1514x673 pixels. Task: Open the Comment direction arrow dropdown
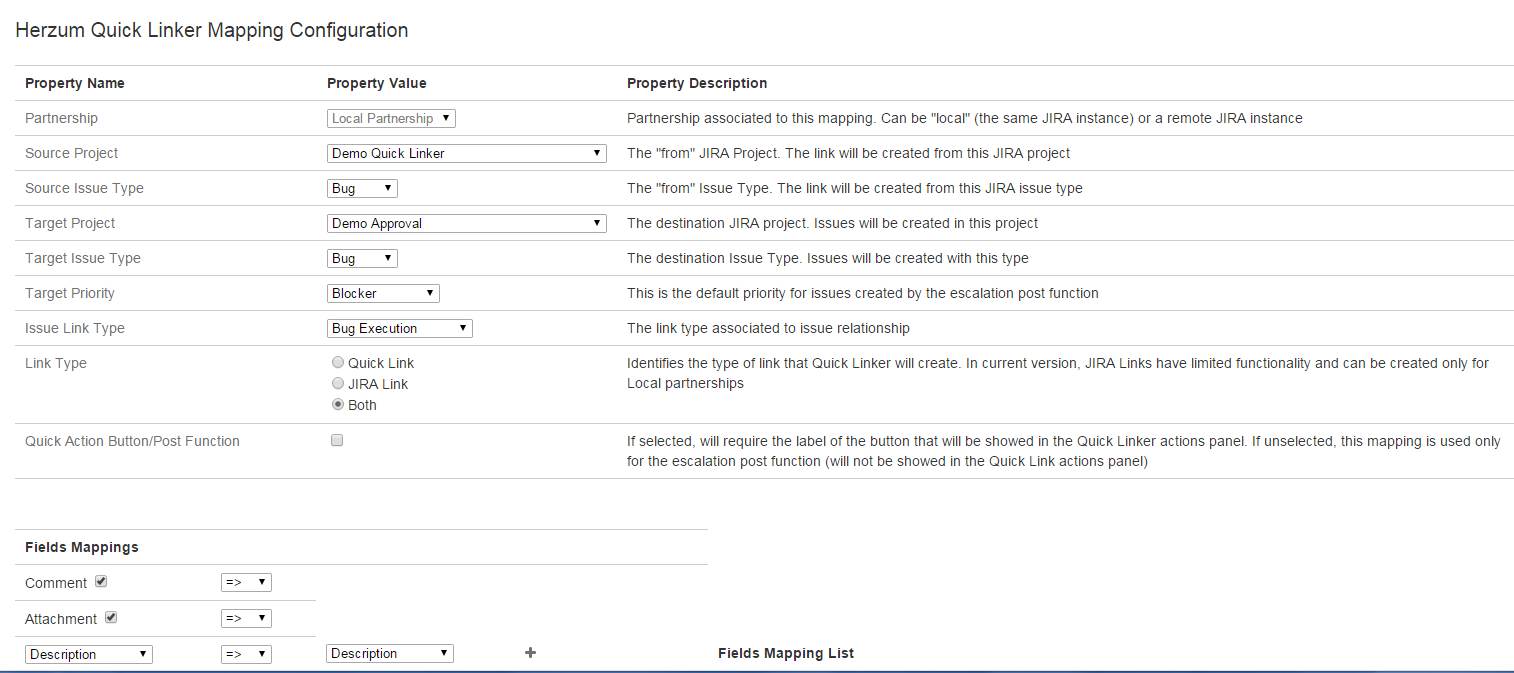coord(246,582)
